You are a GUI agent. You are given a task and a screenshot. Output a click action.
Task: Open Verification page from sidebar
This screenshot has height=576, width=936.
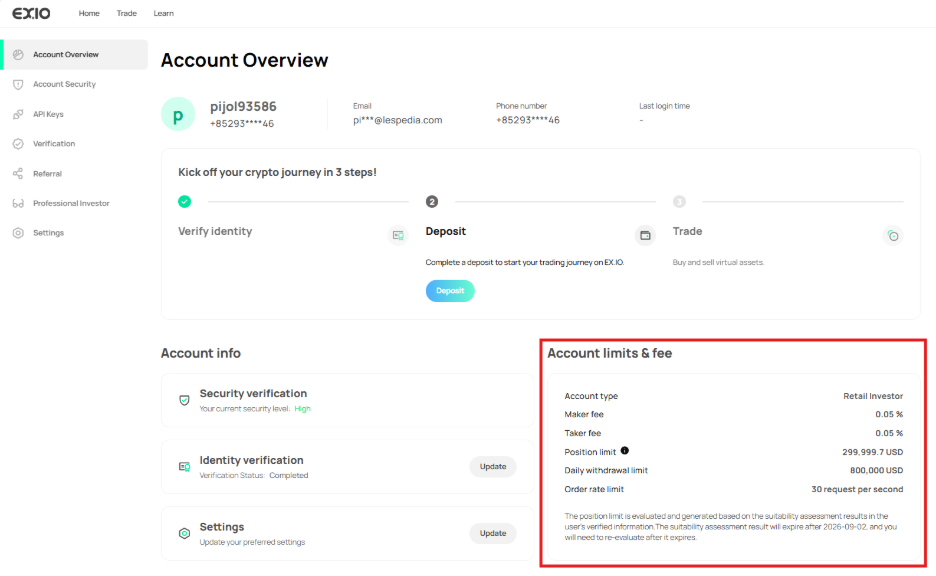(54, 144)
